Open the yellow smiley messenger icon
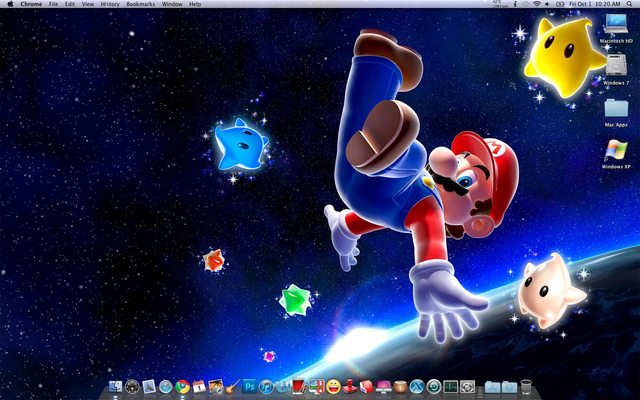640x400 pixels. coord(333,386)
